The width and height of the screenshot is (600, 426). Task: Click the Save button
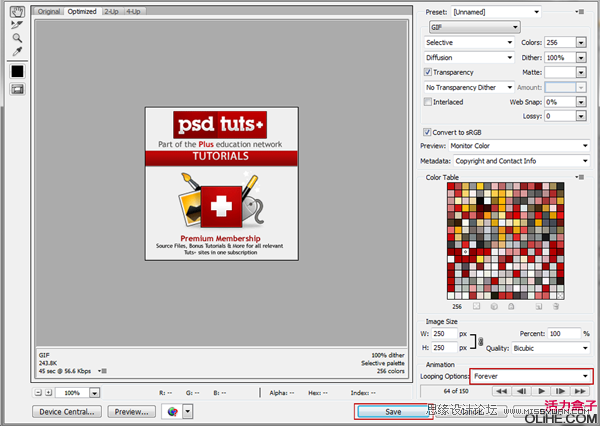393,411
